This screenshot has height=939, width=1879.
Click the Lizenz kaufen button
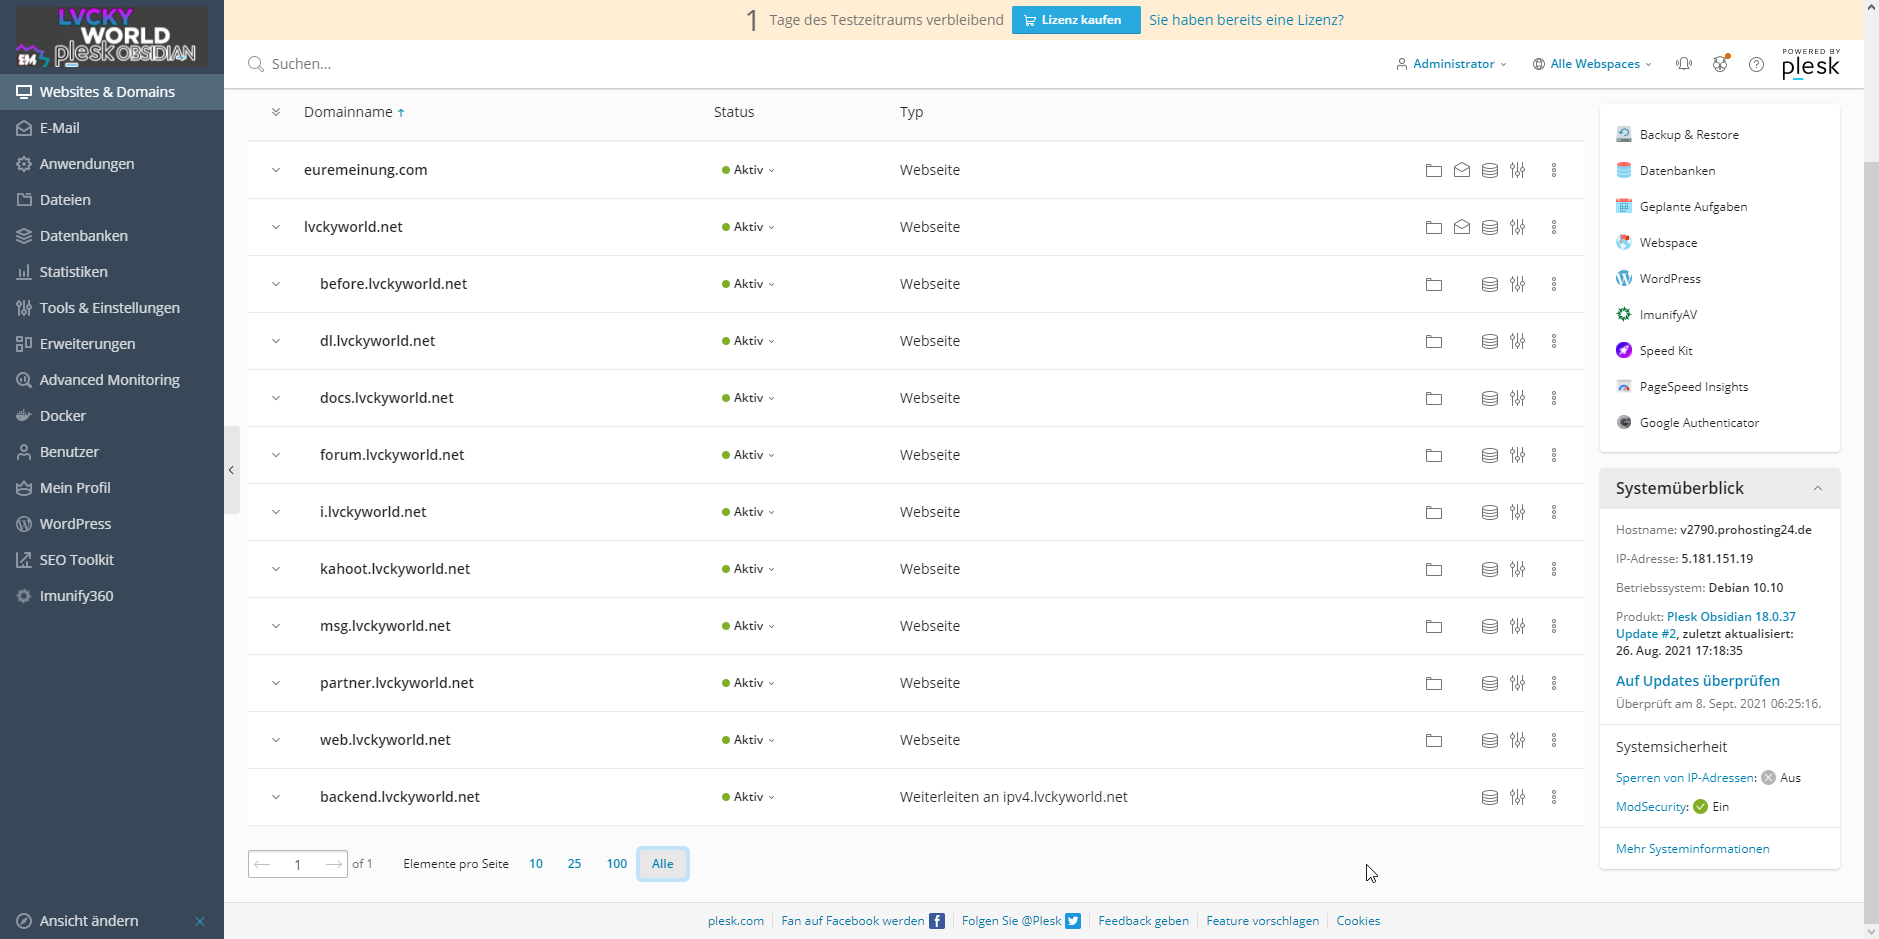(x=1075, y=20)
